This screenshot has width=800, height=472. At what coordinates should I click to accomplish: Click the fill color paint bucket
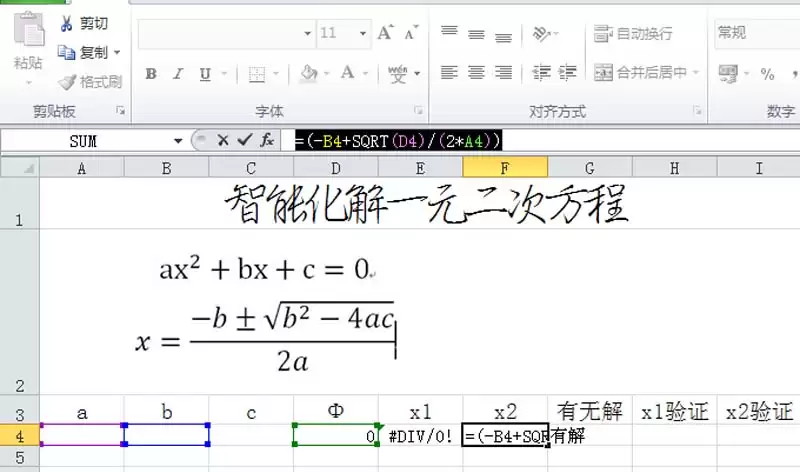(x=309, y=73)
